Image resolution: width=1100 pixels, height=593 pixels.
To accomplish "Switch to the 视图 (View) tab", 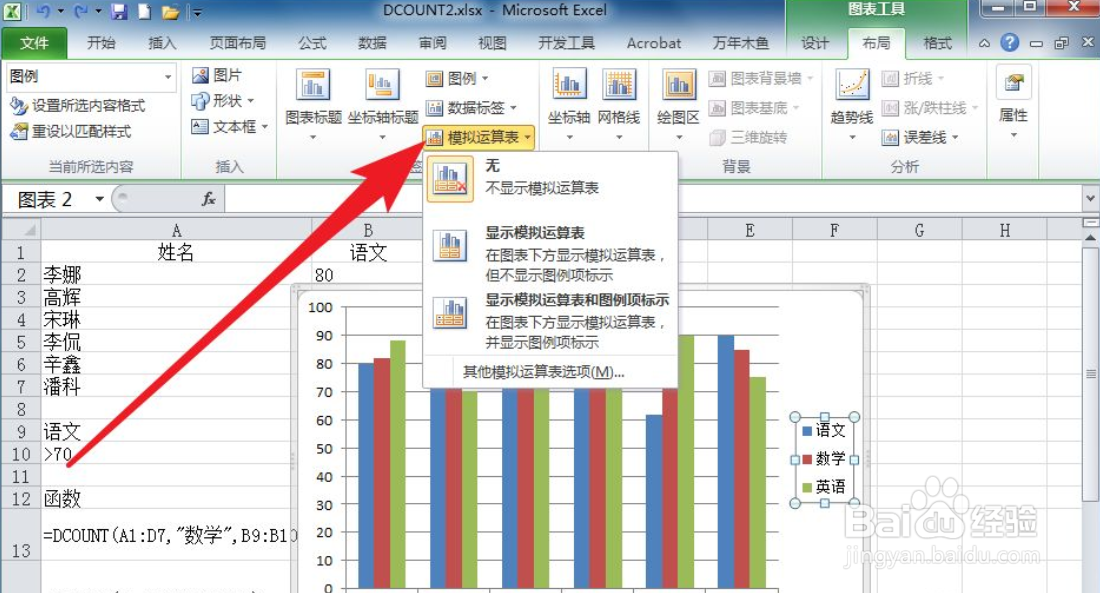I will point(492,44).
